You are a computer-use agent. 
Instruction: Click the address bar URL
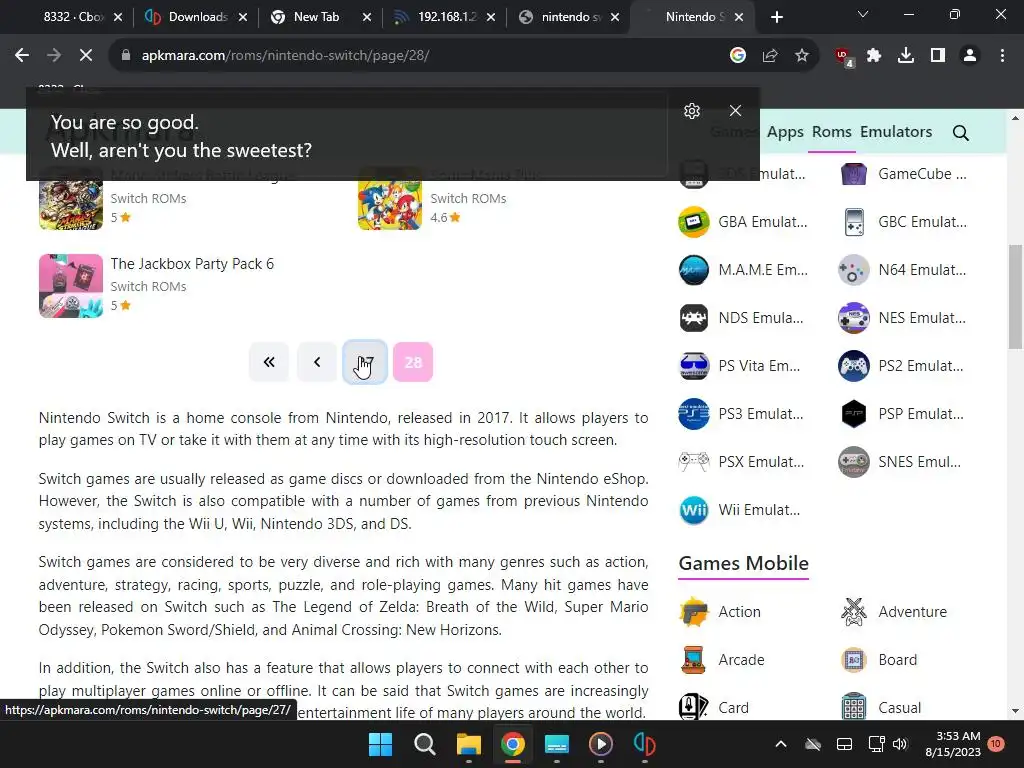tap(285, 56)
